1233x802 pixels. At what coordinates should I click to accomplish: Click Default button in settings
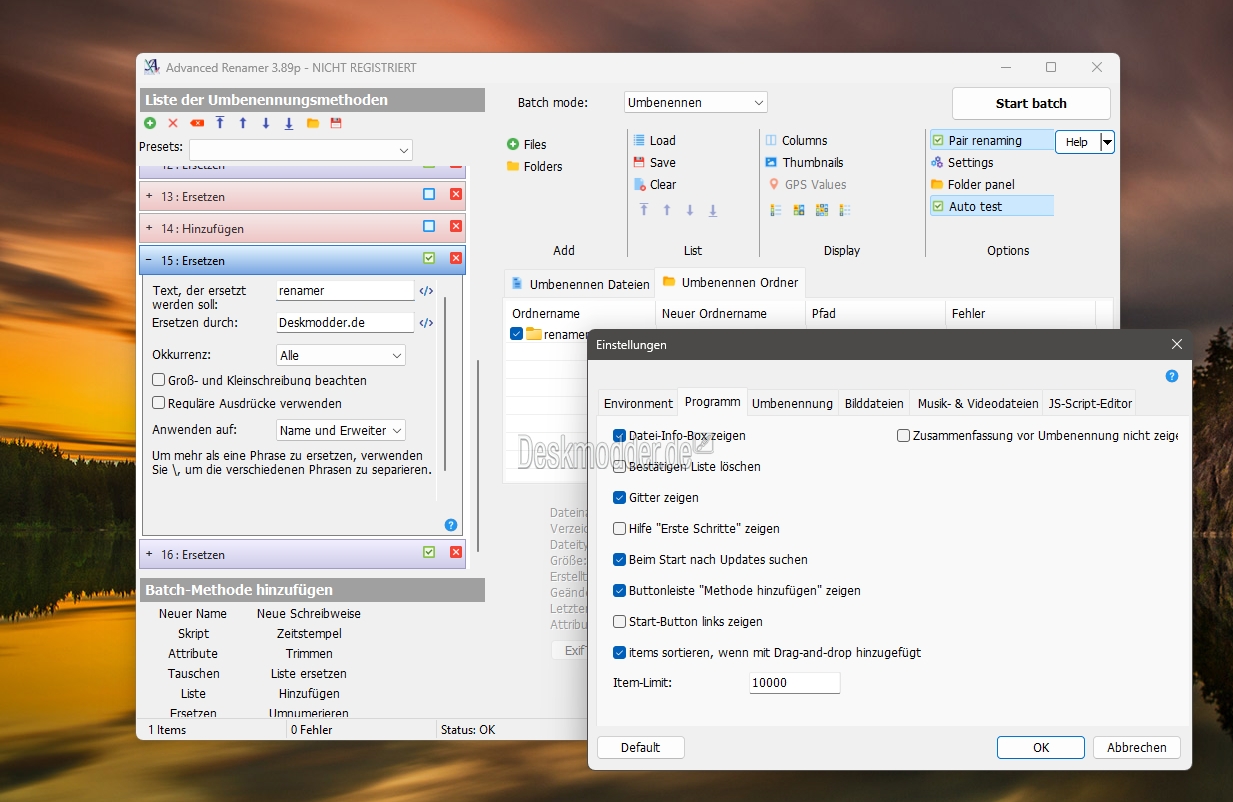pyautogui.click(x=640, y=747)
